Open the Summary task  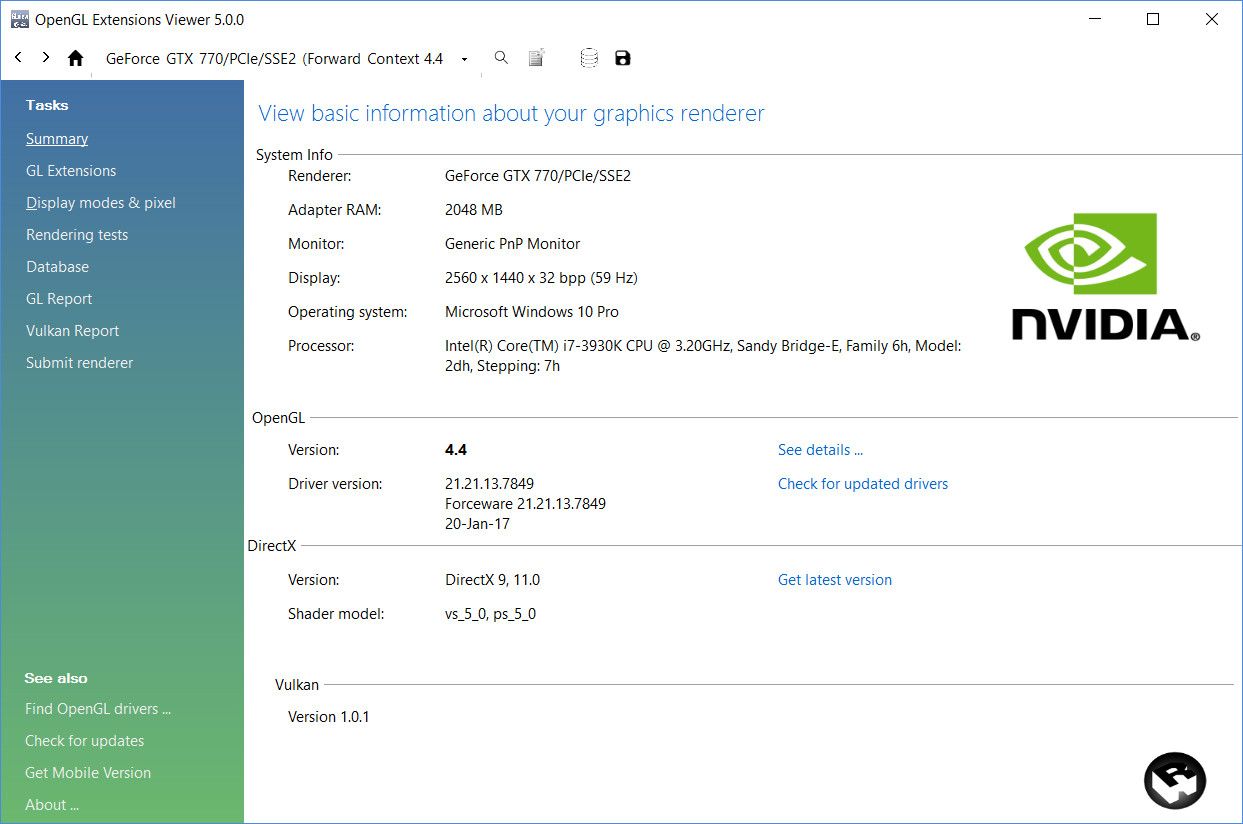click(x=57, y=139)
